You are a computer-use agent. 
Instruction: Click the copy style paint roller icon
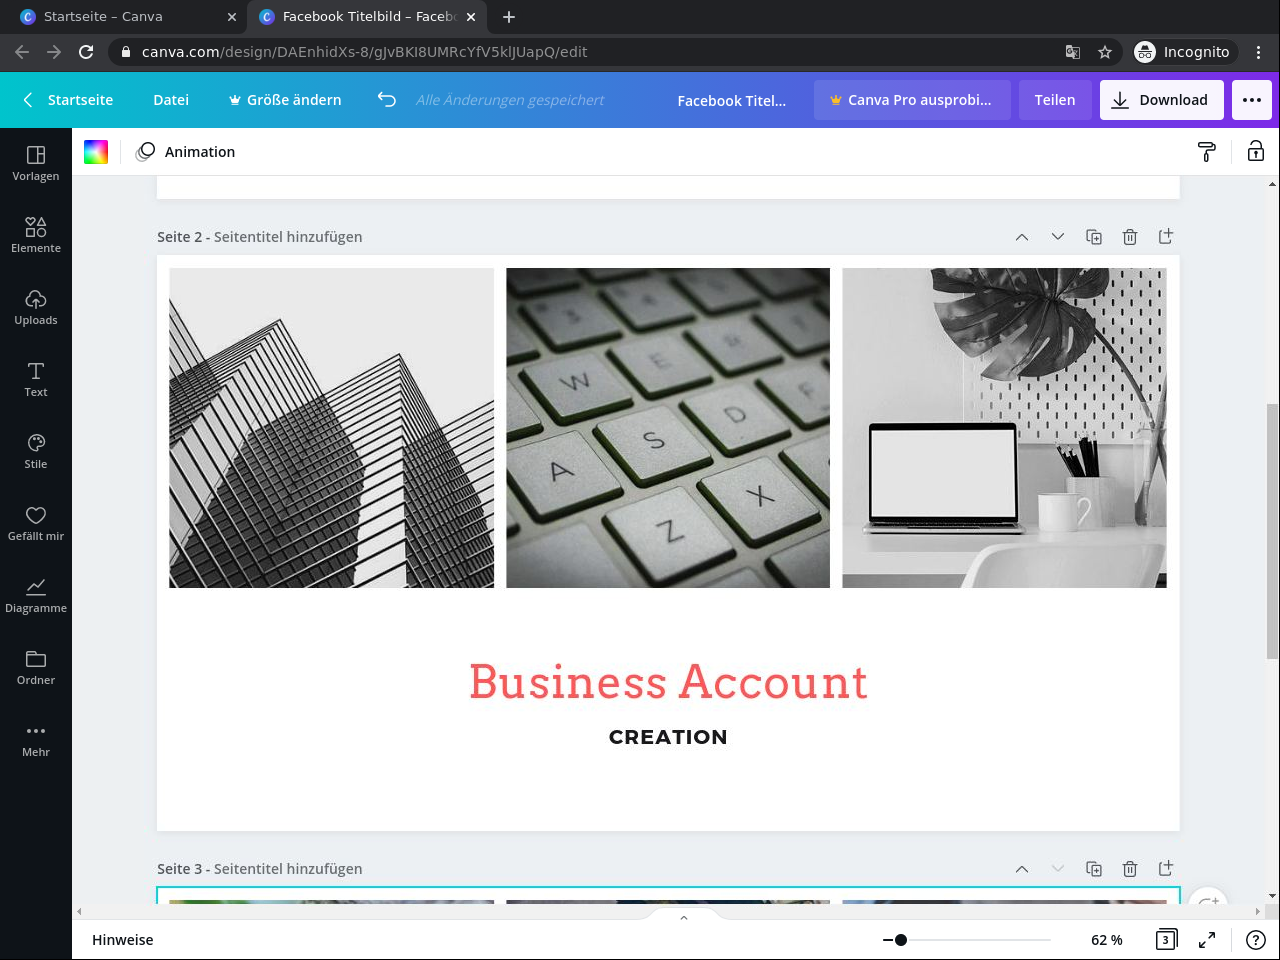1207,152
